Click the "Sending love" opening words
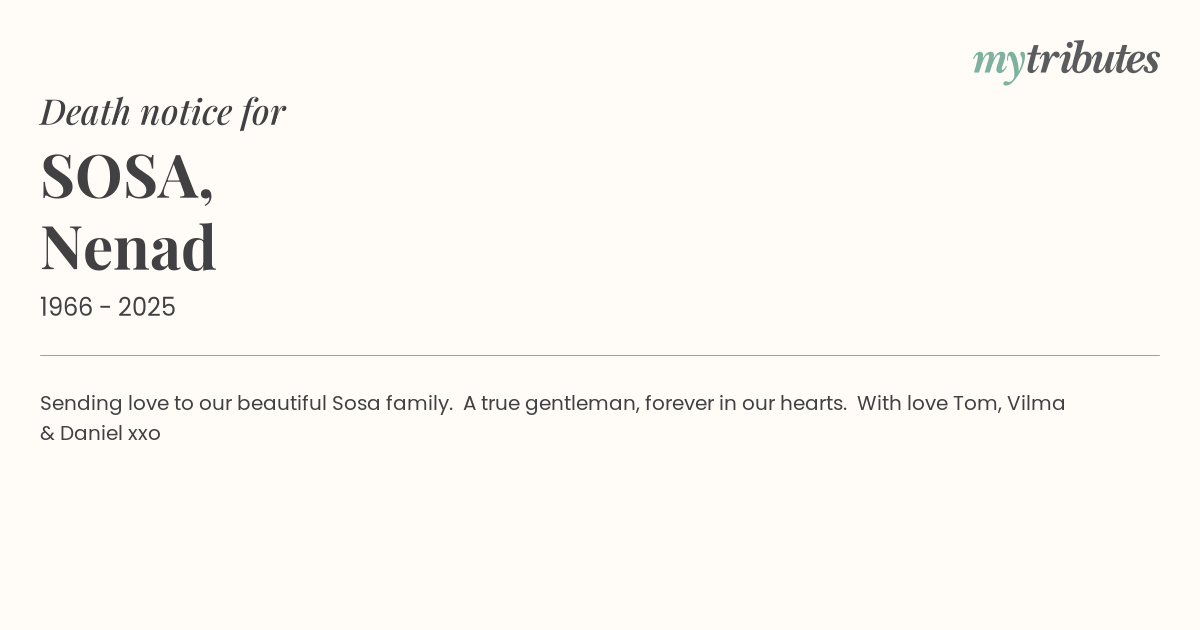 point(103,404)
